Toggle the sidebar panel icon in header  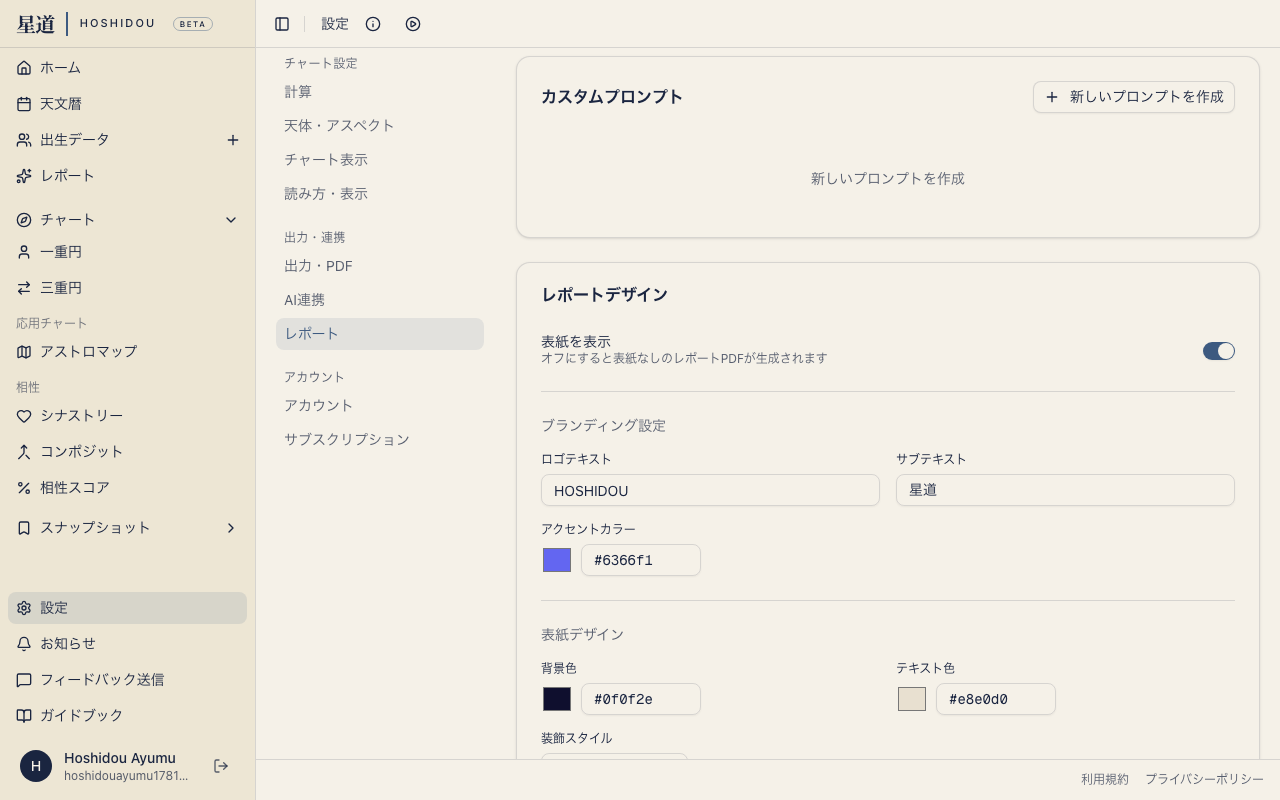(x=282, y=24)
